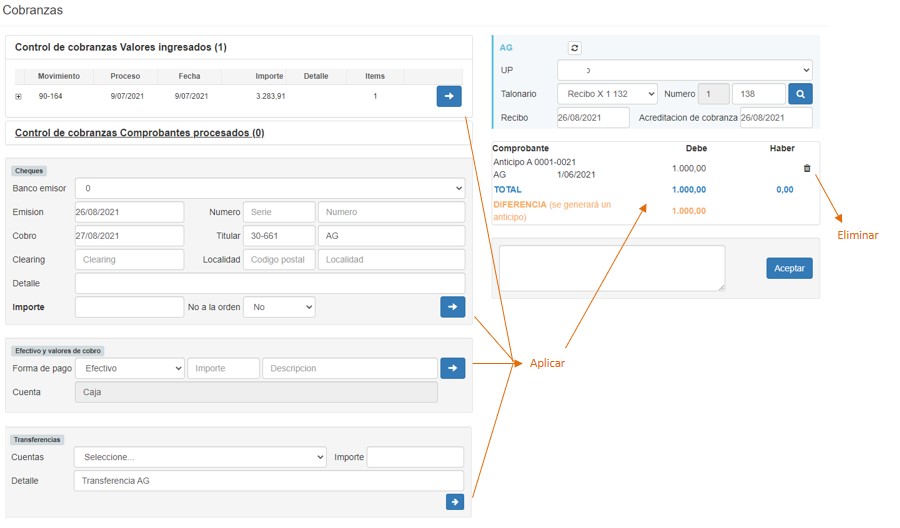Open the Banco emisor dropdown
This screenshot has width=900, height=528.
click(270, 188)
